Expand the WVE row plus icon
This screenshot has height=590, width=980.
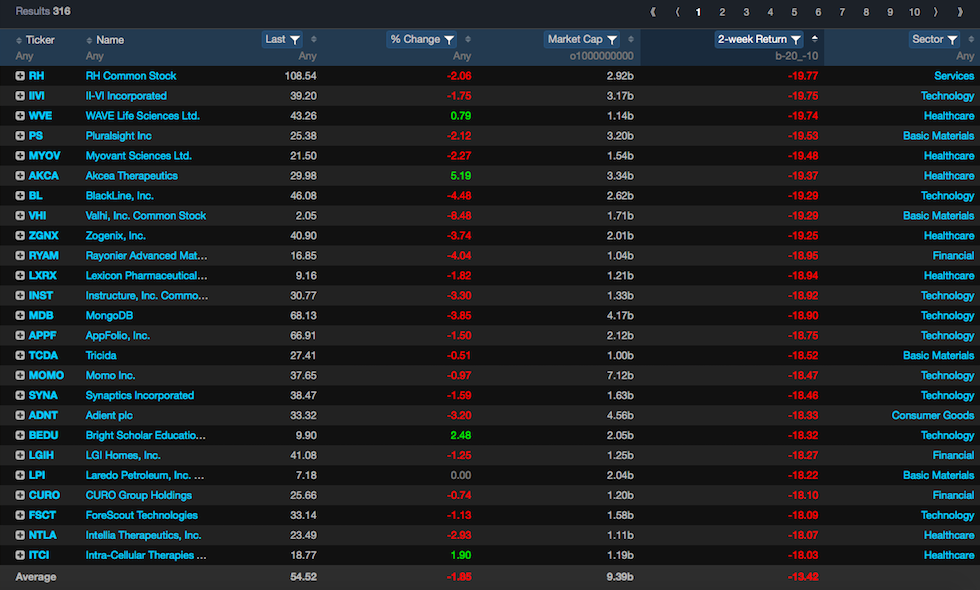(20, 116)
